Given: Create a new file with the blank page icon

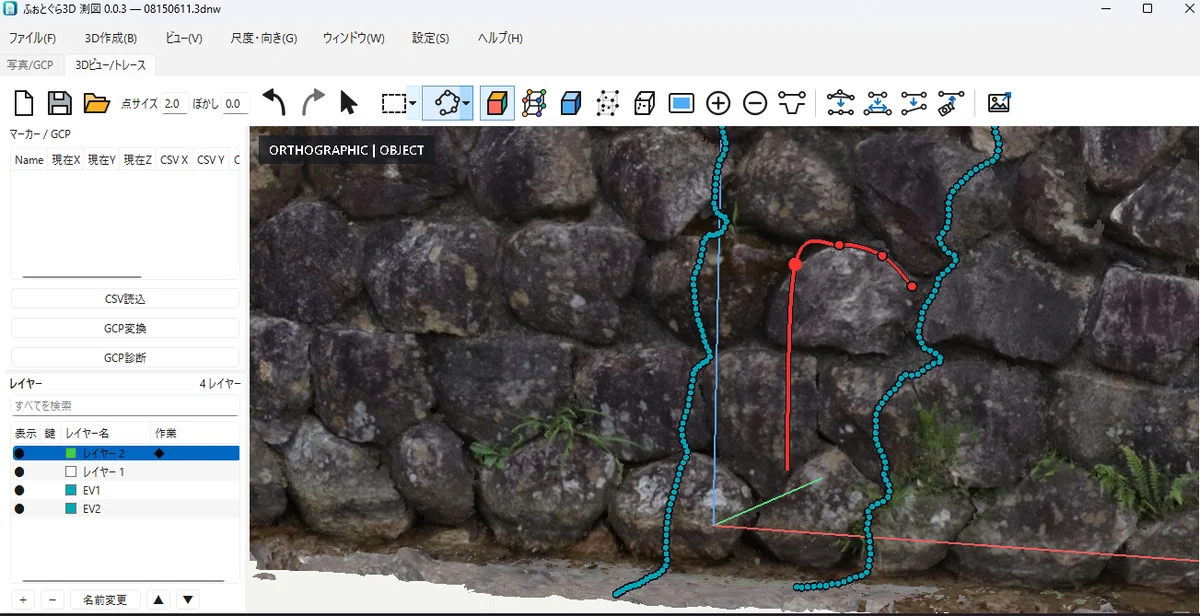Looking at the screenshot, I should [x=24, y=103].
